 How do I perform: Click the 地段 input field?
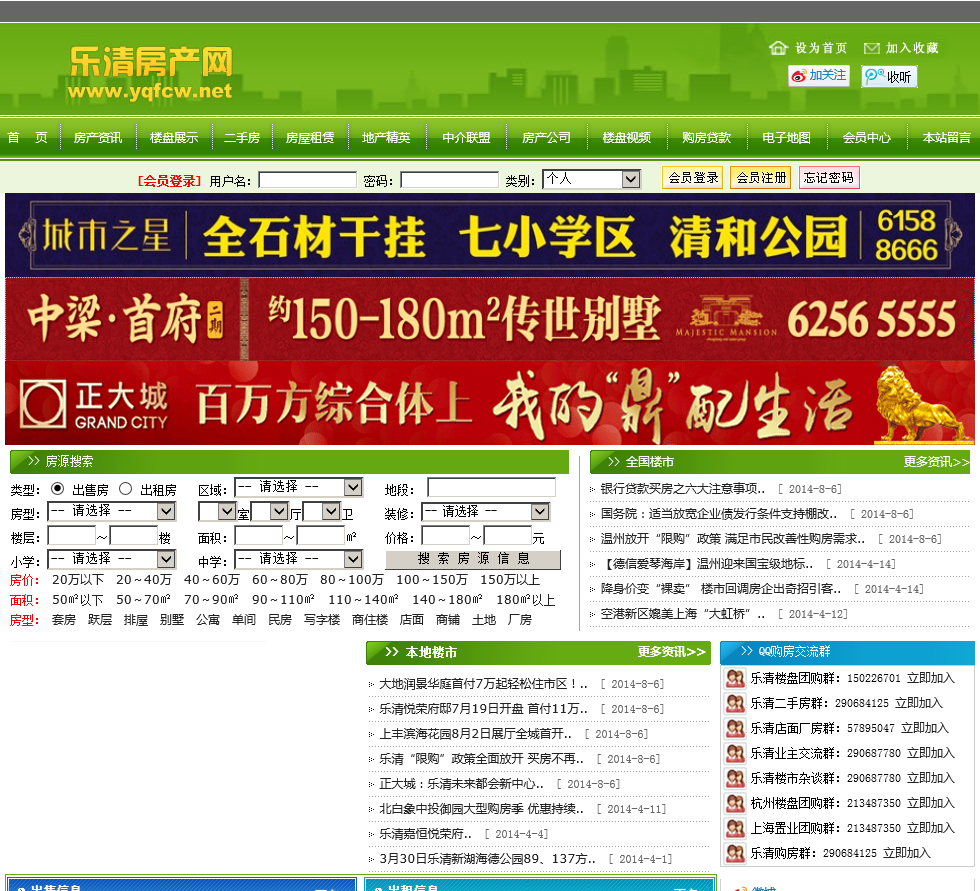tap(491, 488)
